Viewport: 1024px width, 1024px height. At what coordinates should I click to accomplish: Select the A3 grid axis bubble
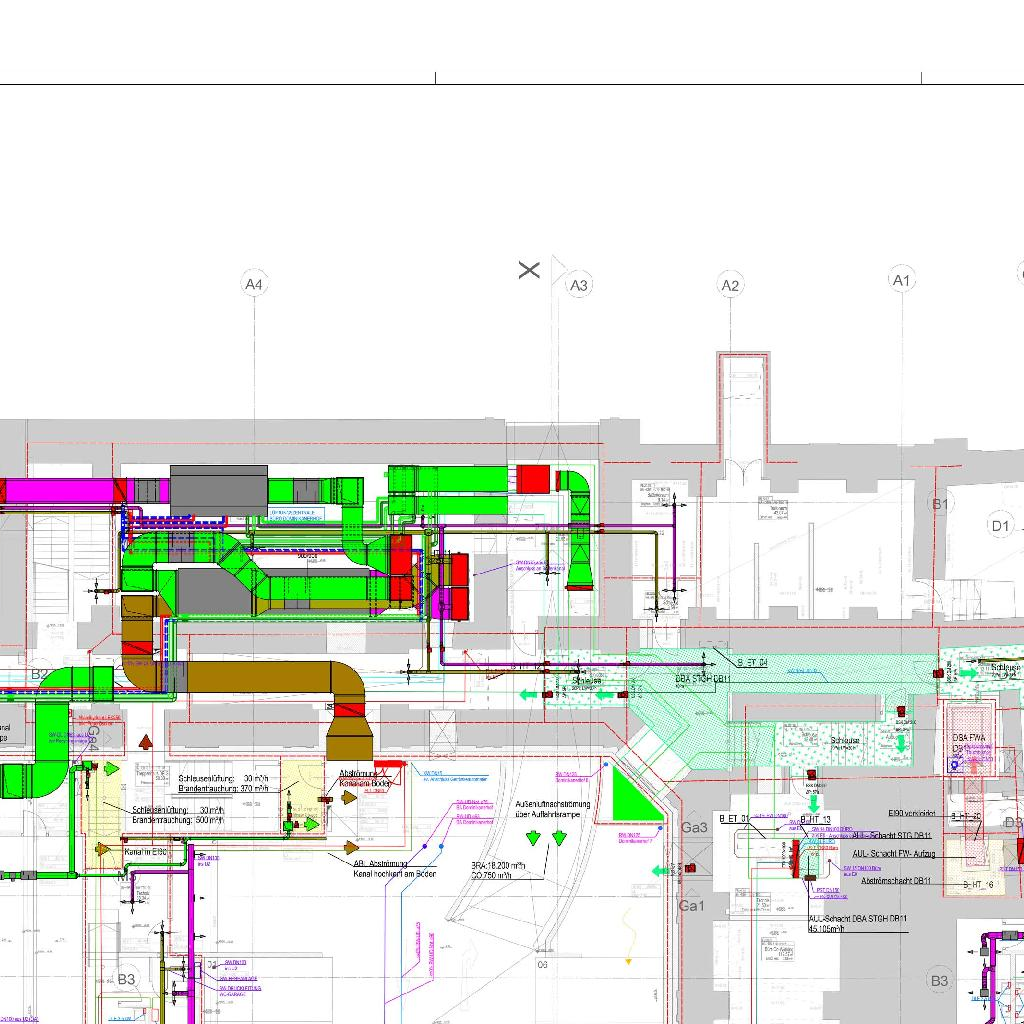tap(579, 285)
